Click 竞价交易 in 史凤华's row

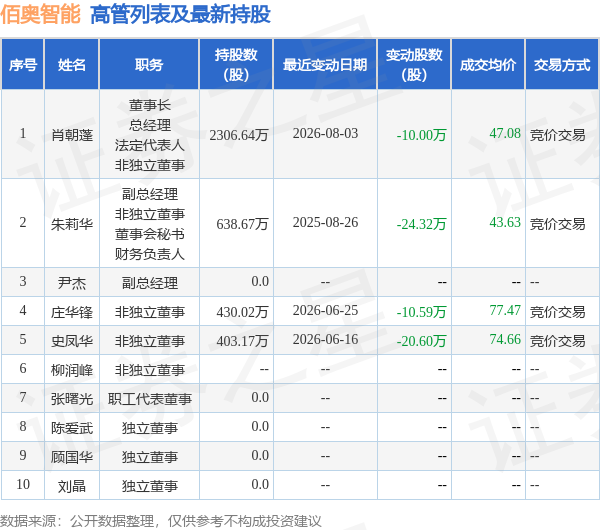point(558,341)
